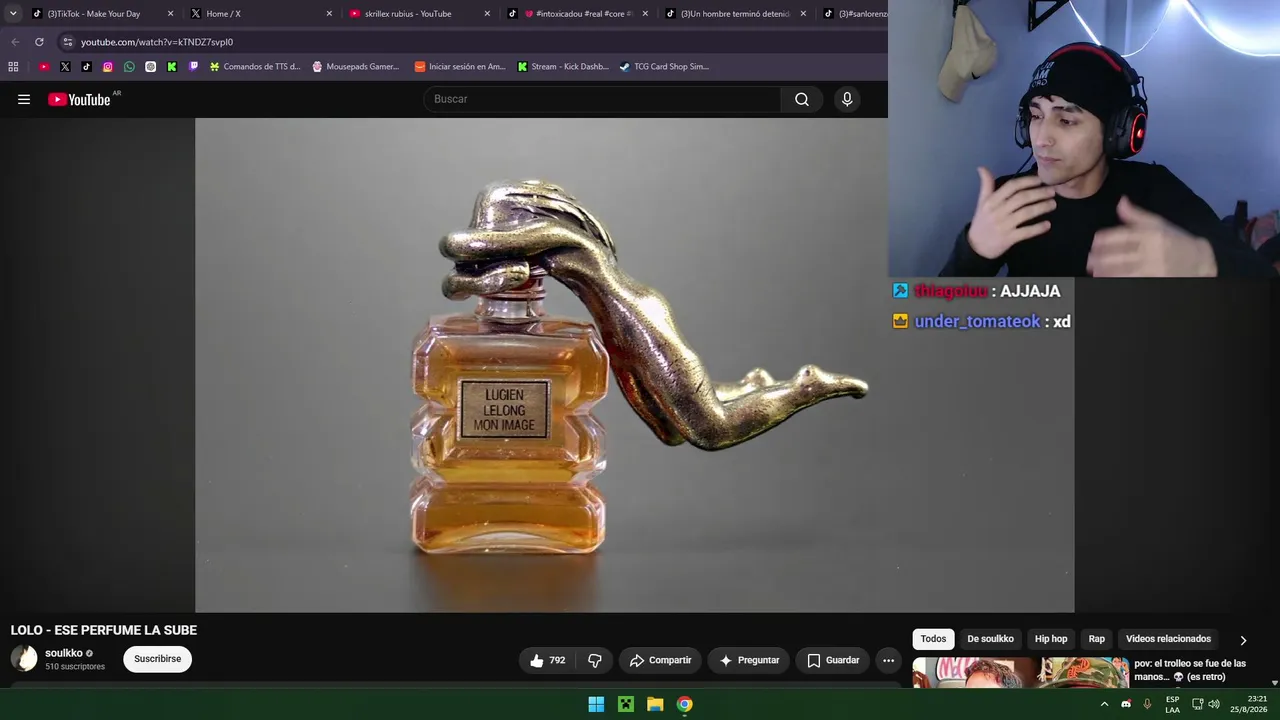This screenshot has height=720, width=1280.
Task: Like the video with thumbs up
Action: tap(548, 660)
